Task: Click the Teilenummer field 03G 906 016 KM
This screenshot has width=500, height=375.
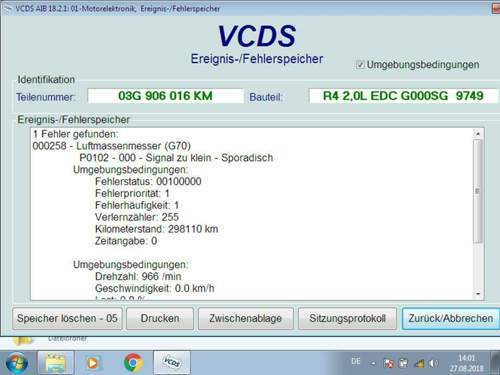Action: [x=165, y=96]
